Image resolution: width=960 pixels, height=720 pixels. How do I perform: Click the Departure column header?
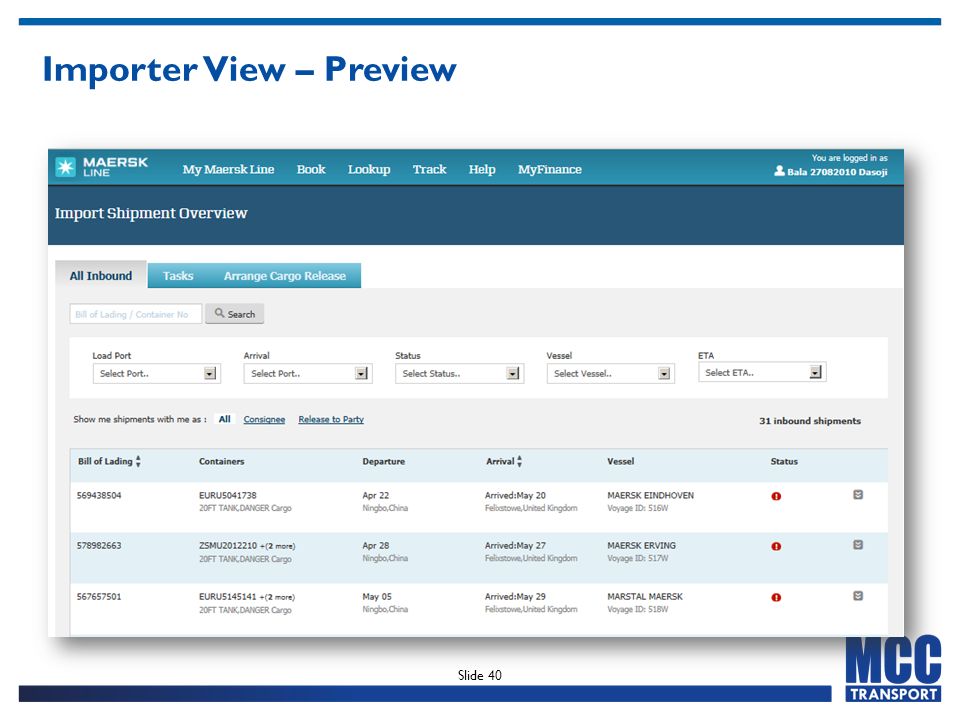pyautogui.click(x=384, y=462)
